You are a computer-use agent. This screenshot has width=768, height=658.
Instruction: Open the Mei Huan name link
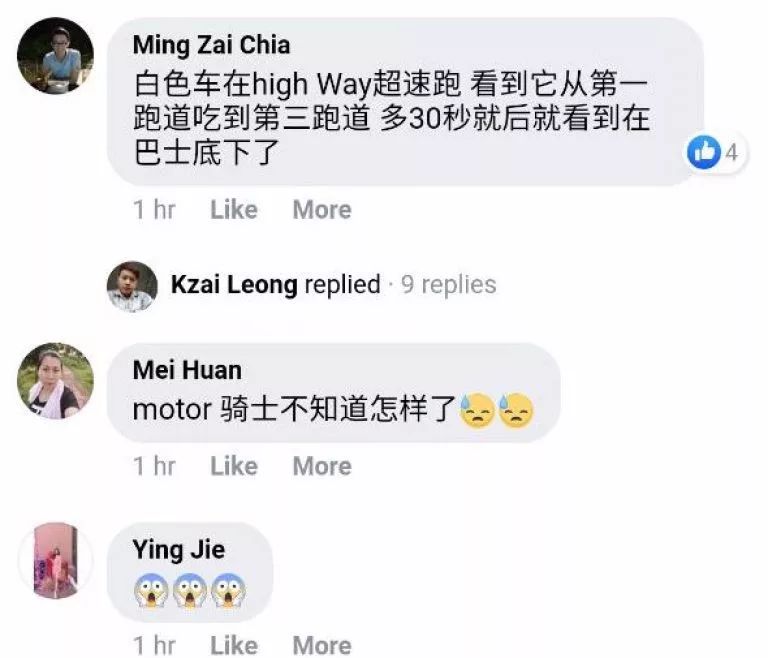click(x=187, y=370)
